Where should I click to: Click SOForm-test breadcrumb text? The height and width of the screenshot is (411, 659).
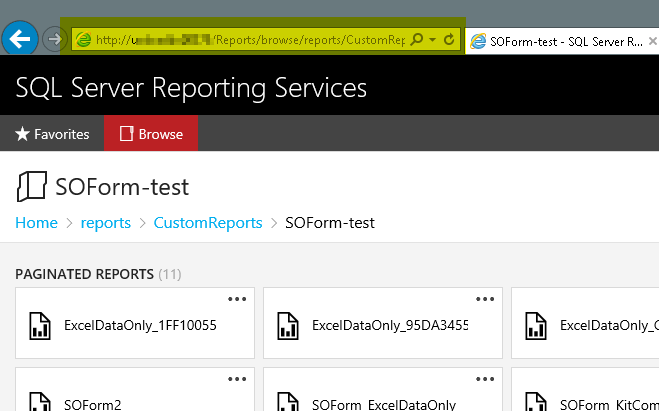pos(330,223)
